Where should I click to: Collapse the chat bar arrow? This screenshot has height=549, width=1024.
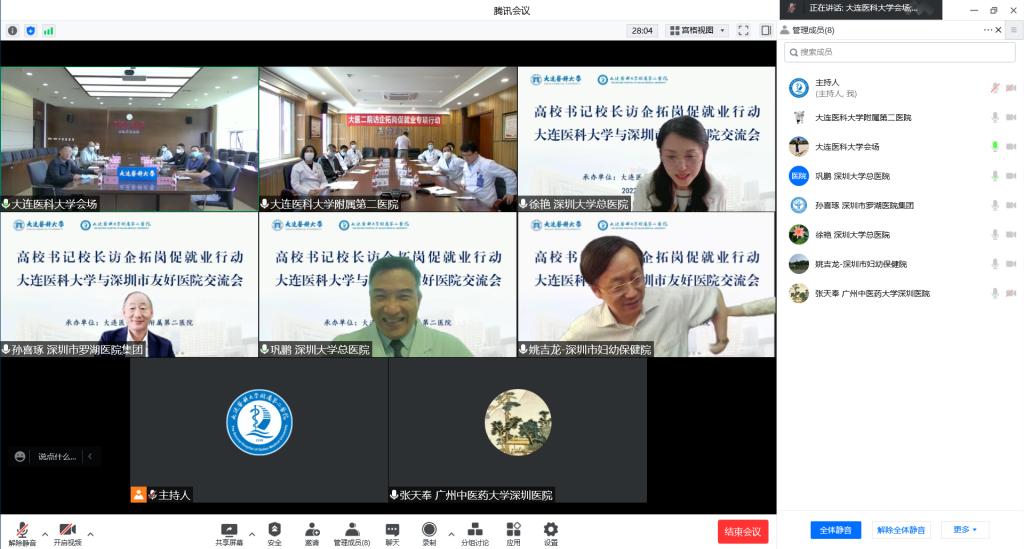(89, 456)
